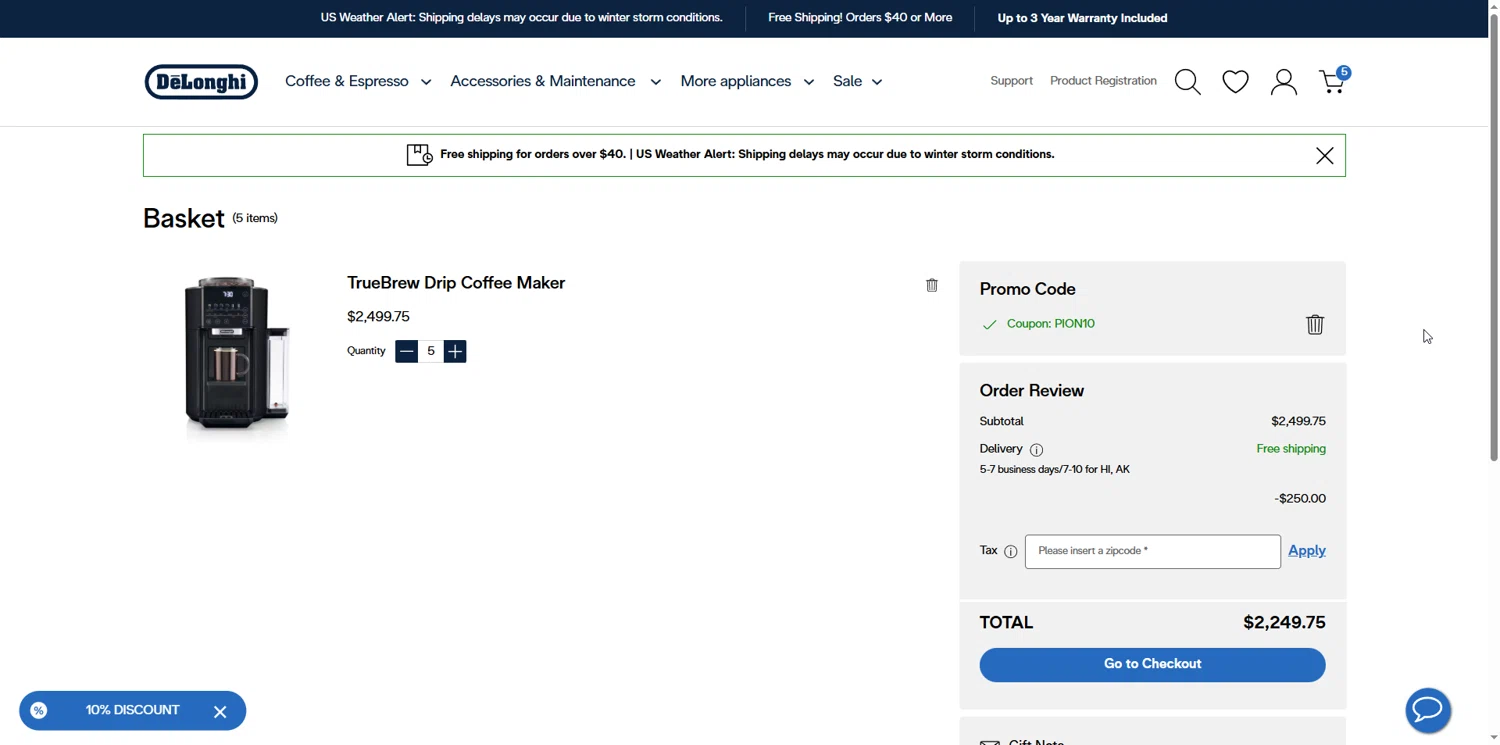Open the account profile icon

coord(1283,82)
